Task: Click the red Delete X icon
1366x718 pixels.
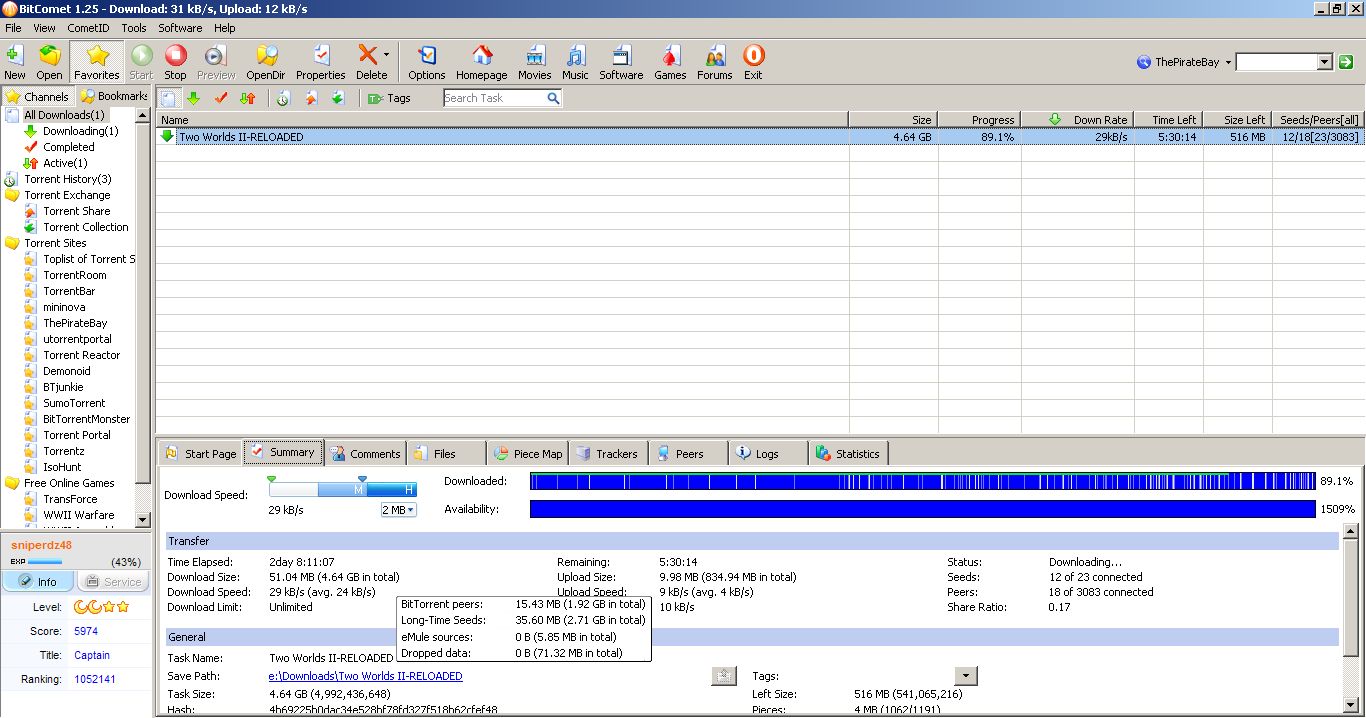Action: point(367,56)
